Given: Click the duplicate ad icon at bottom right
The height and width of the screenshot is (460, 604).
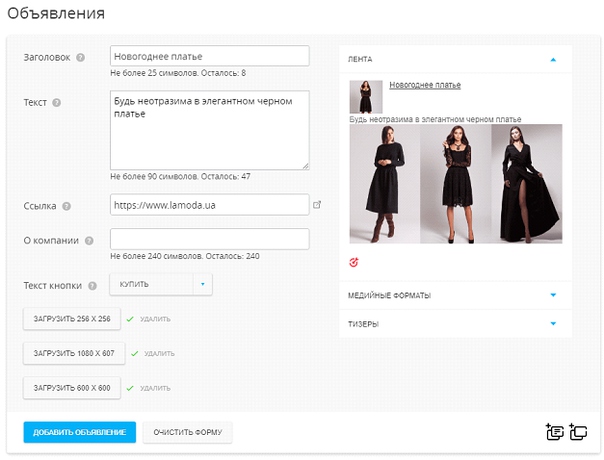Looking at the screenshot, I should pos(578,431).
